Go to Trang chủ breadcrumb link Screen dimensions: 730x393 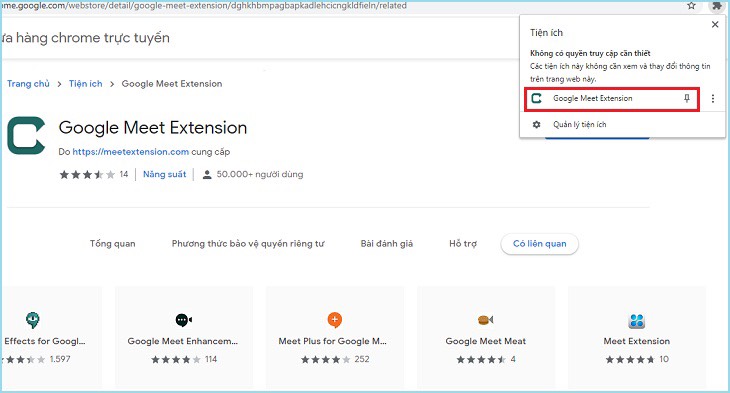click(x=28, y=84)
